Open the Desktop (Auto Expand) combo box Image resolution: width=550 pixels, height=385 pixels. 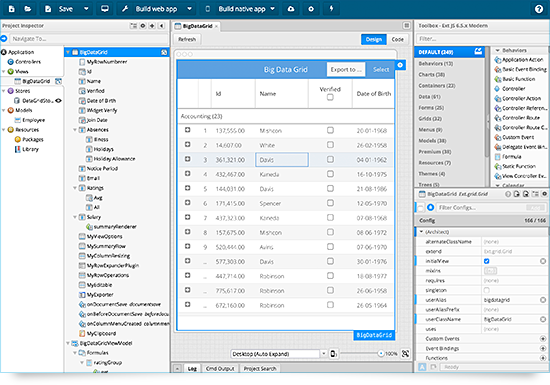click(x=279, y=353)
